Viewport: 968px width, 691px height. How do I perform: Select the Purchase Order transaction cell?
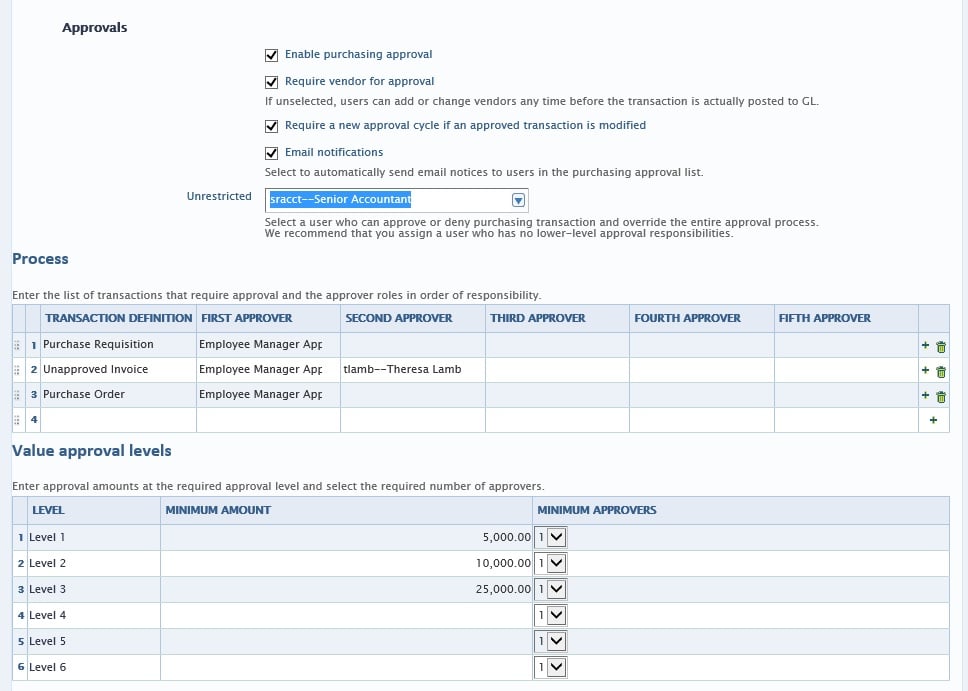pyautogui.click(x=119, y=394)
